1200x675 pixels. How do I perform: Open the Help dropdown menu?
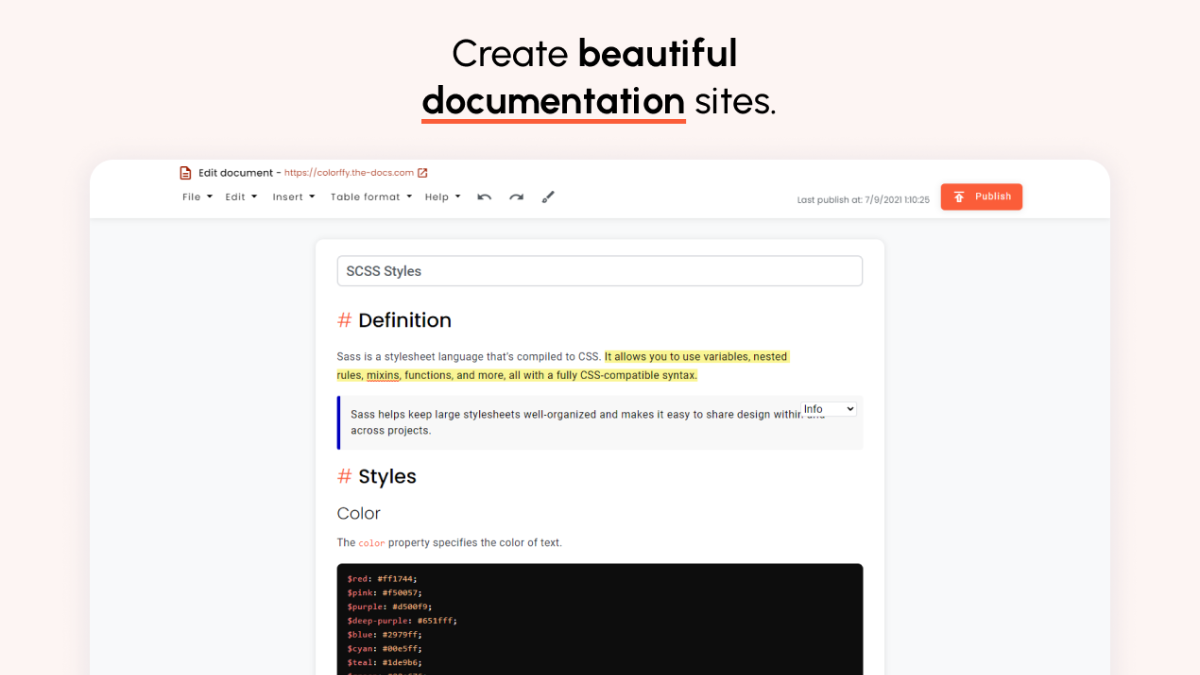(x=442, y=197)
